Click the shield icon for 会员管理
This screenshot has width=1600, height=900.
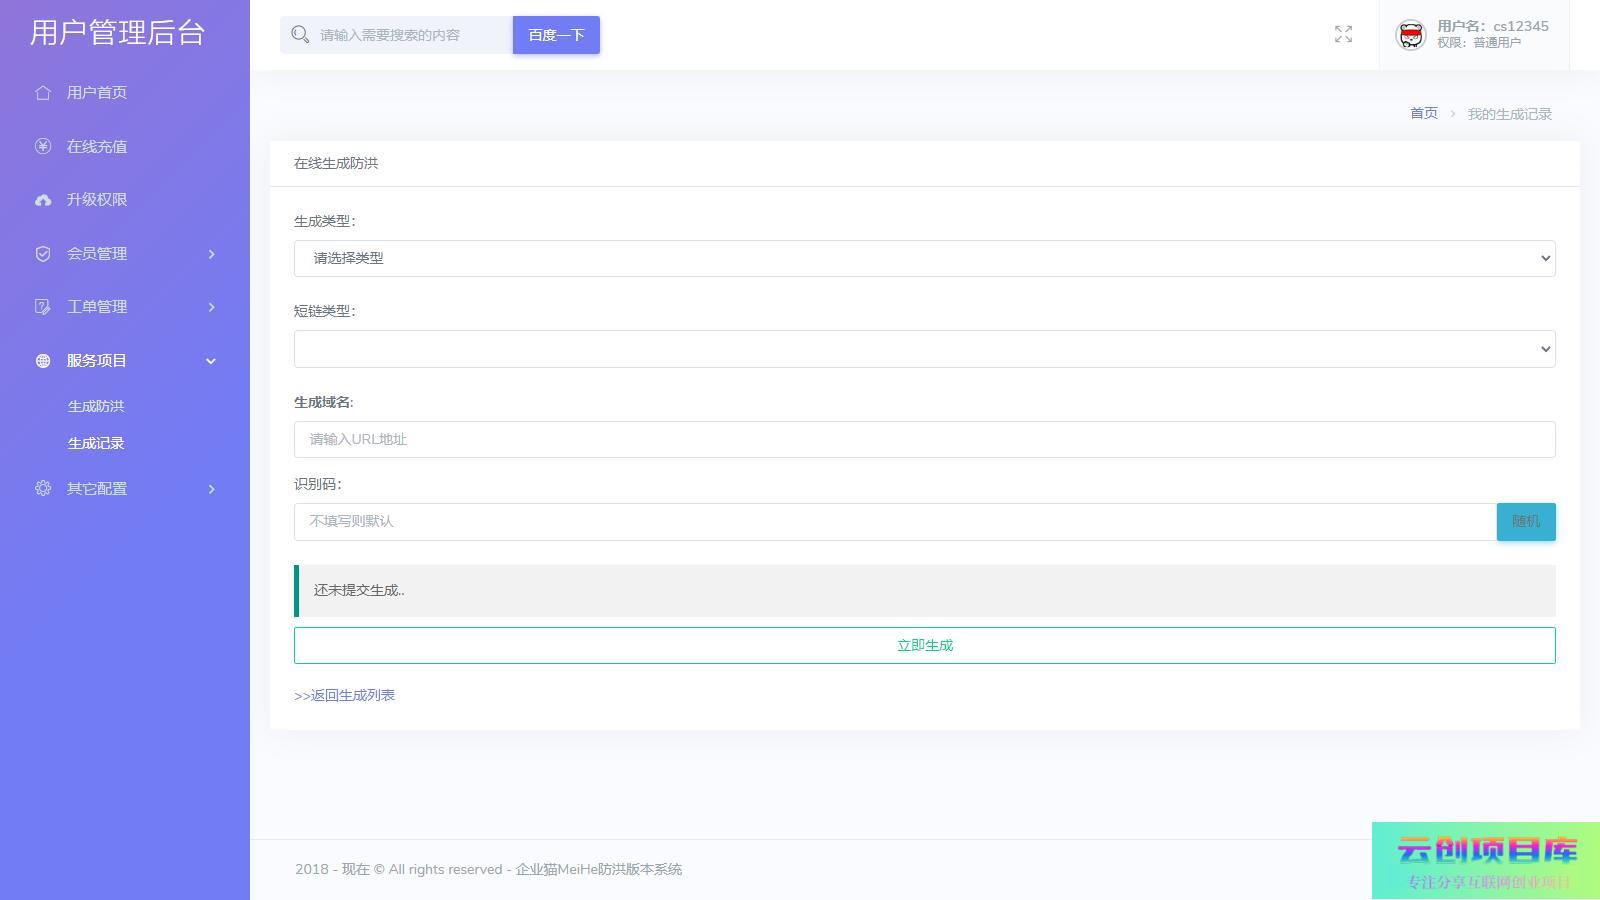pyautogui.click(x=43, y=254)
